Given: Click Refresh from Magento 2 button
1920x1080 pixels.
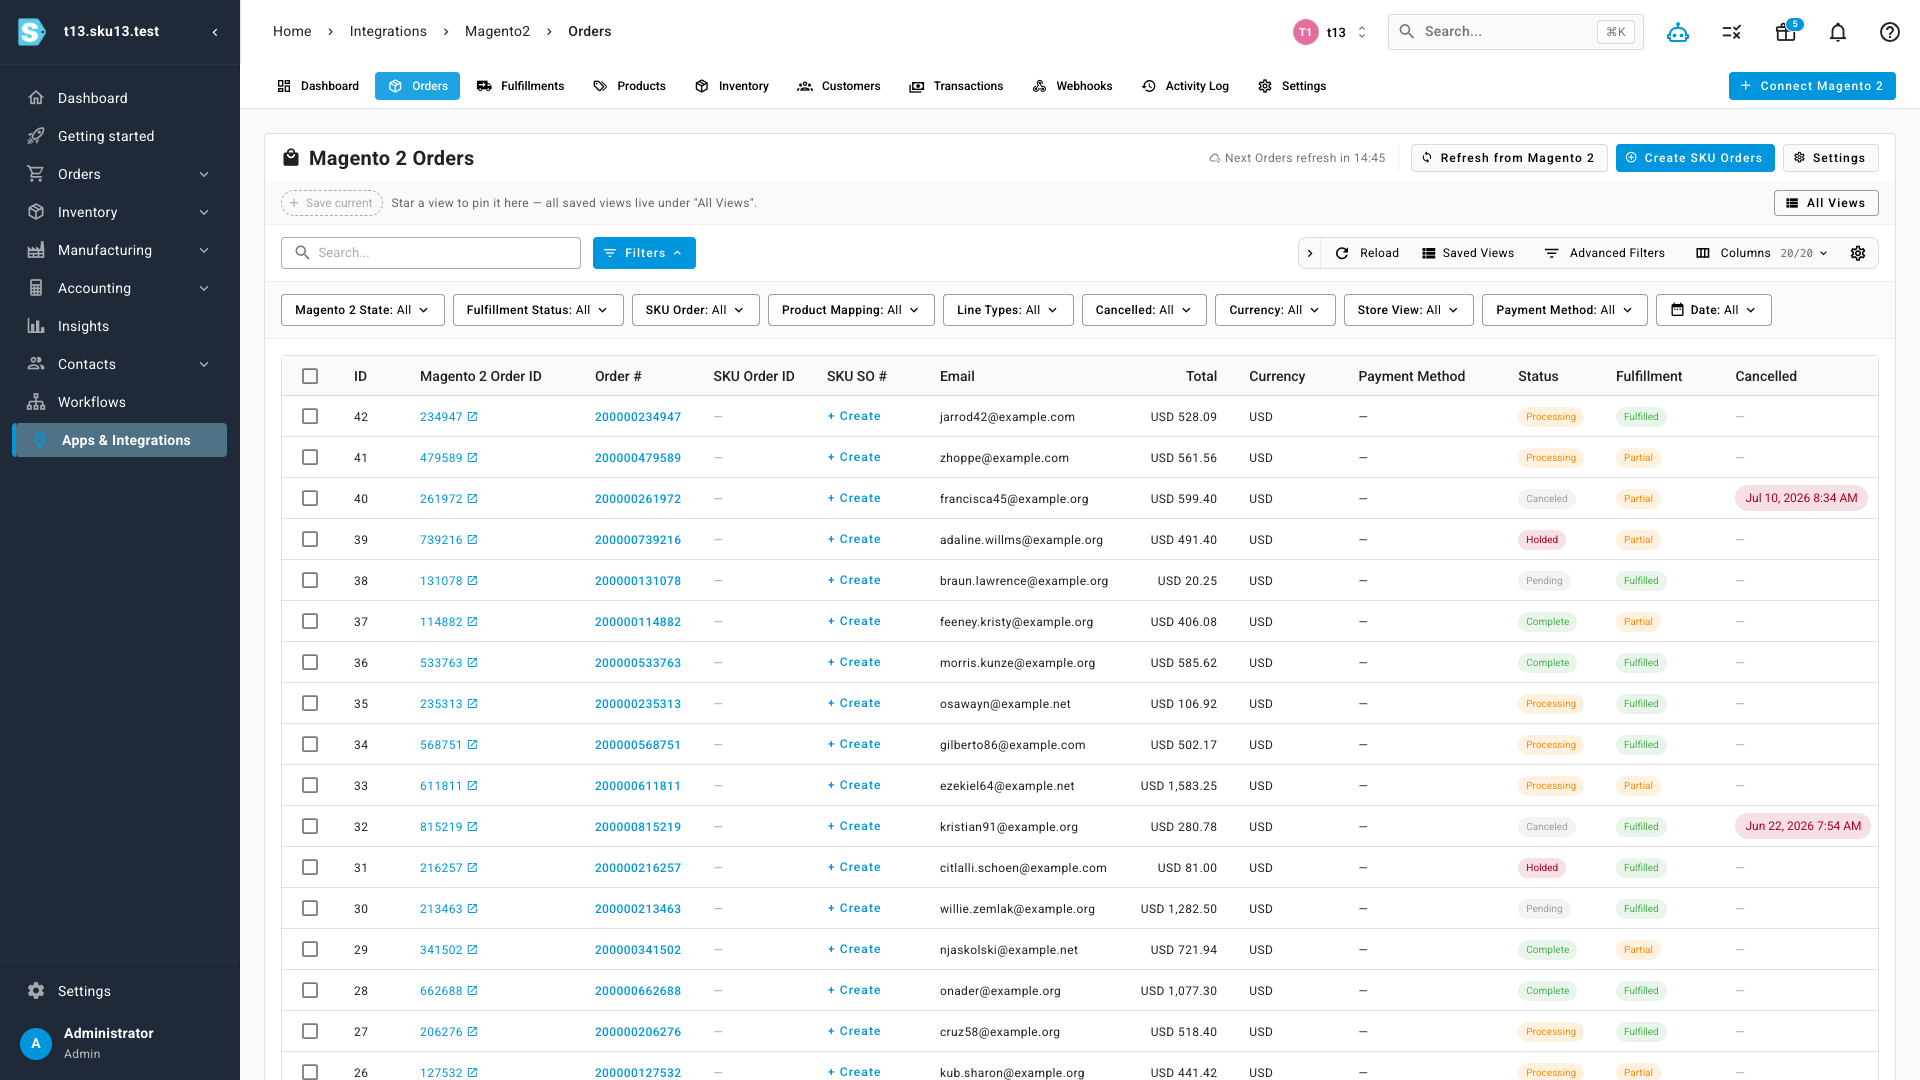Looking at the screenshot, I should coord(1509,158).
